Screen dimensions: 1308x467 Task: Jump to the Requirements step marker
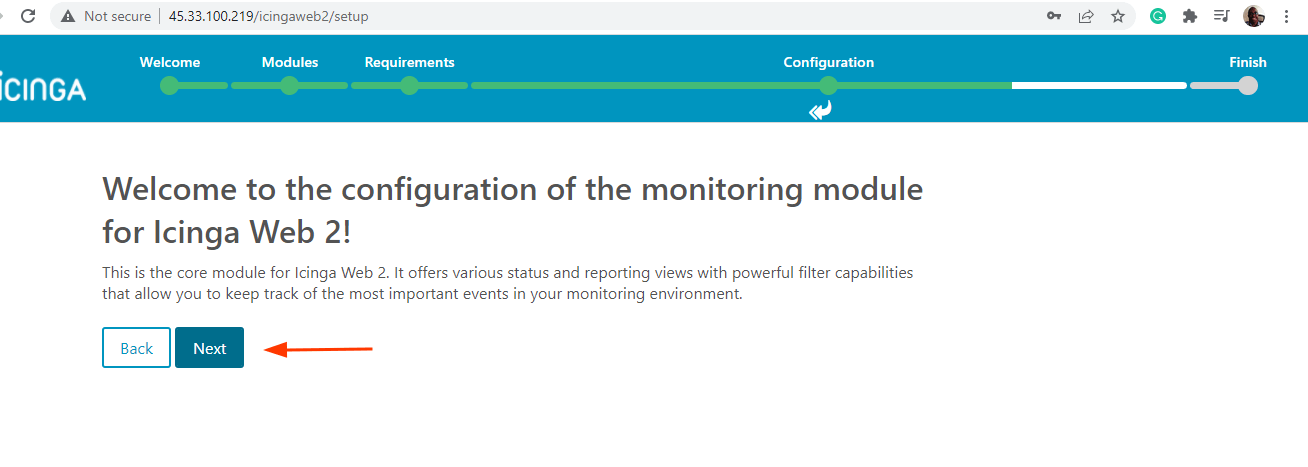pyautogui.click(x=409, y=86)
